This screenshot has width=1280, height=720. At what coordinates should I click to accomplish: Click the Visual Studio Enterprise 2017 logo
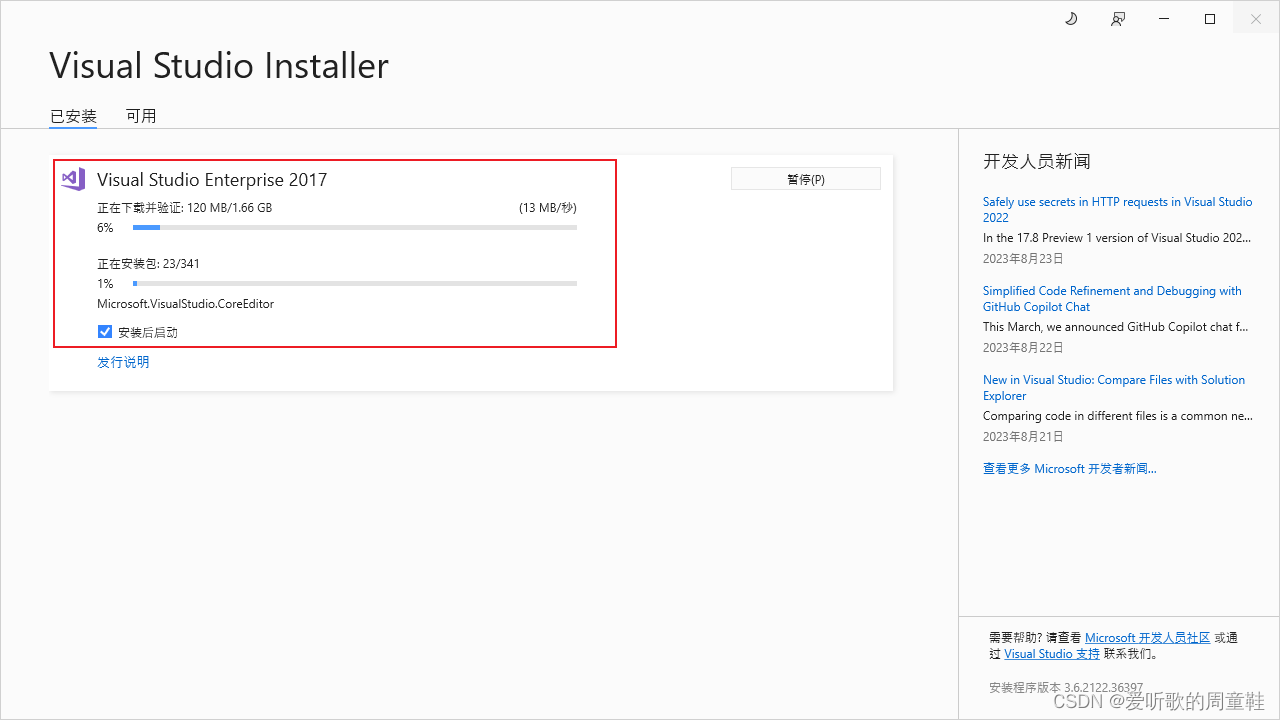[x=72, y=179]
